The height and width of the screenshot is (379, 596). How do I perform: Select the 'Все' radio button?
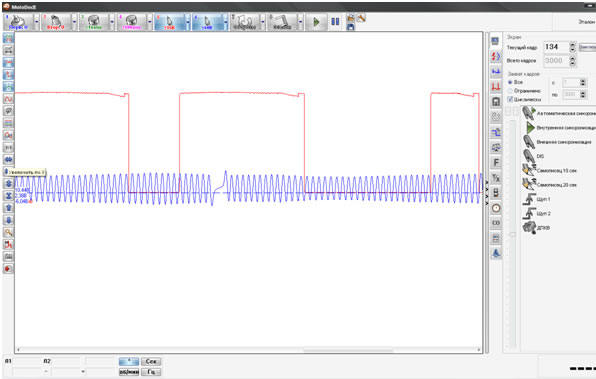pyautogui.click(x=510, y=82)
